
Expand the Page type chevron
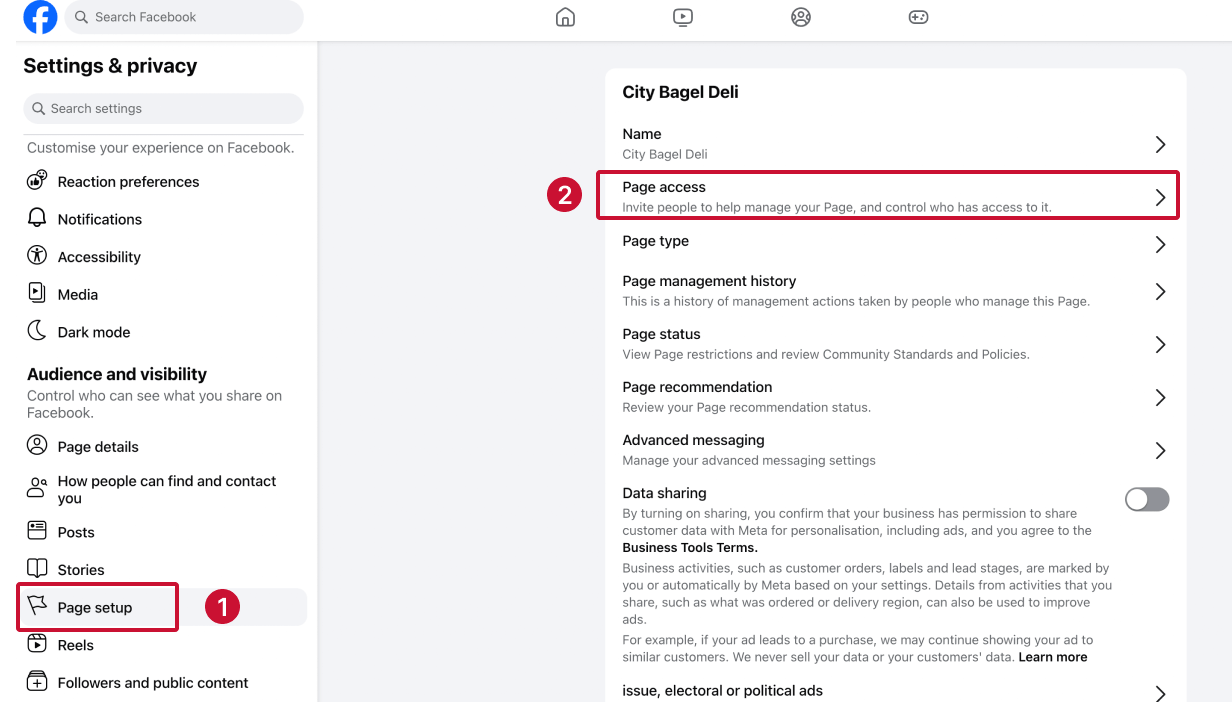coord(1160,244)
